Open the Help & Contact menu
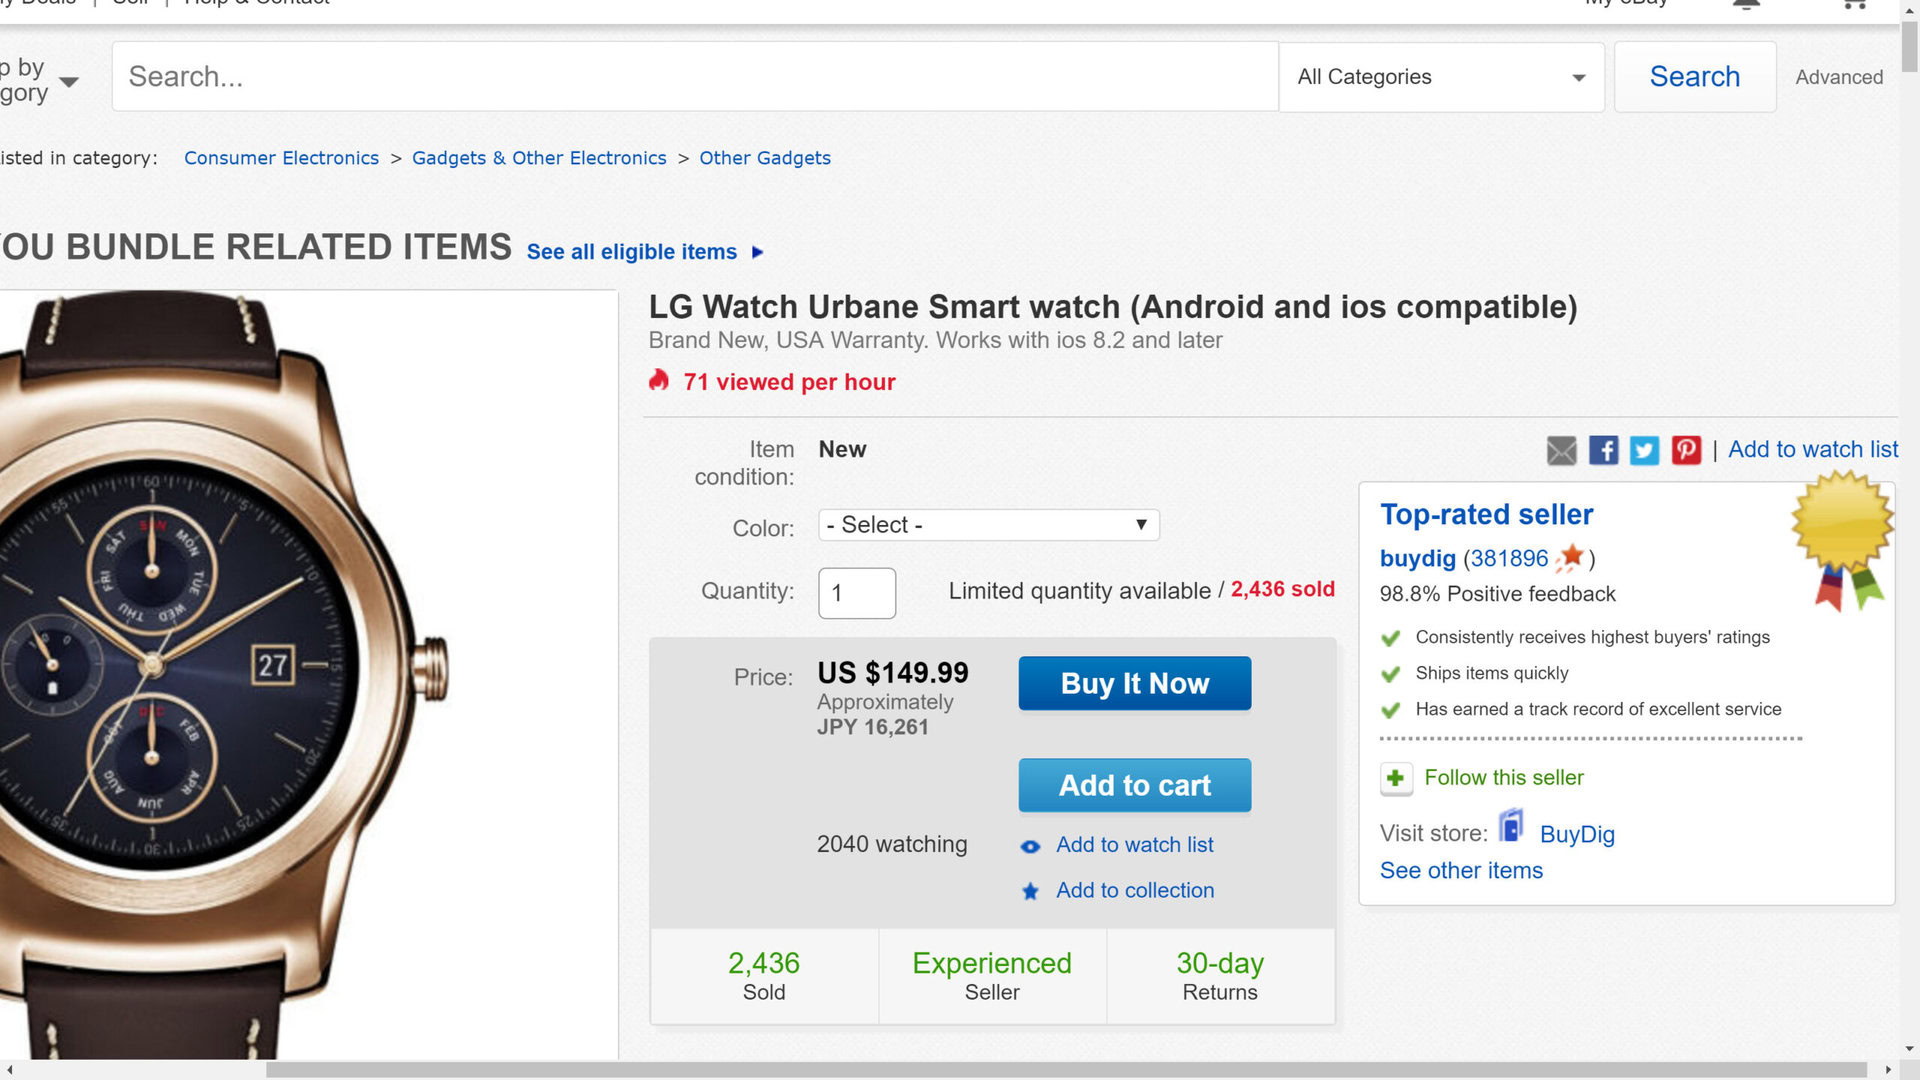 tap(254, 3)
